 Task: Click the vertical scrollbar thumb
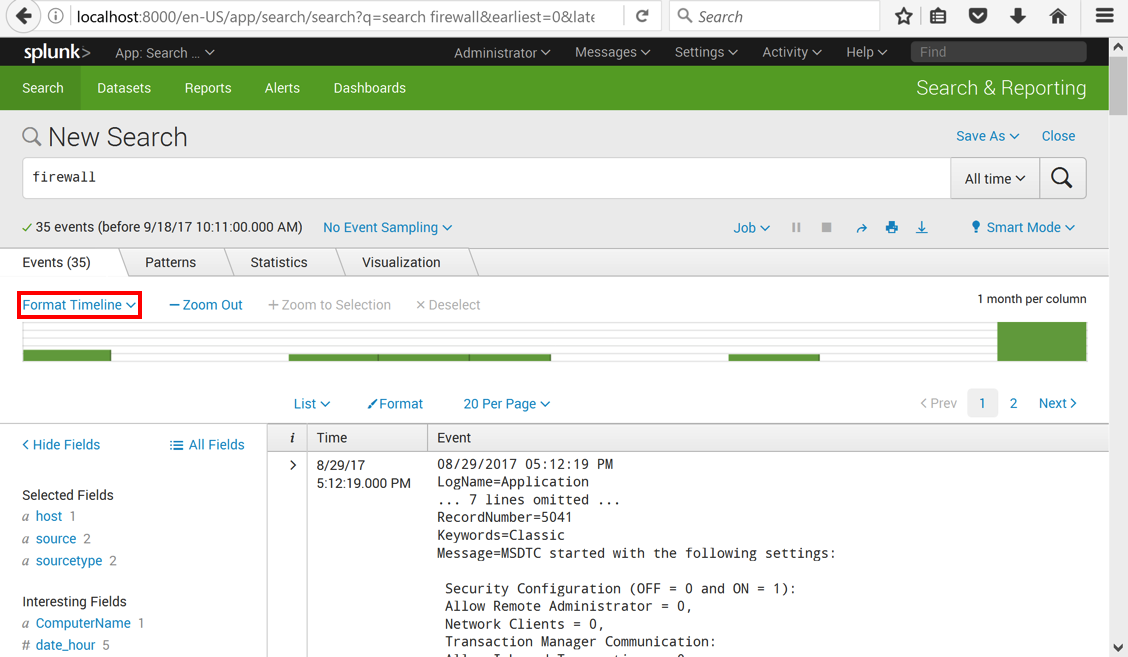tap(1118, 86)
